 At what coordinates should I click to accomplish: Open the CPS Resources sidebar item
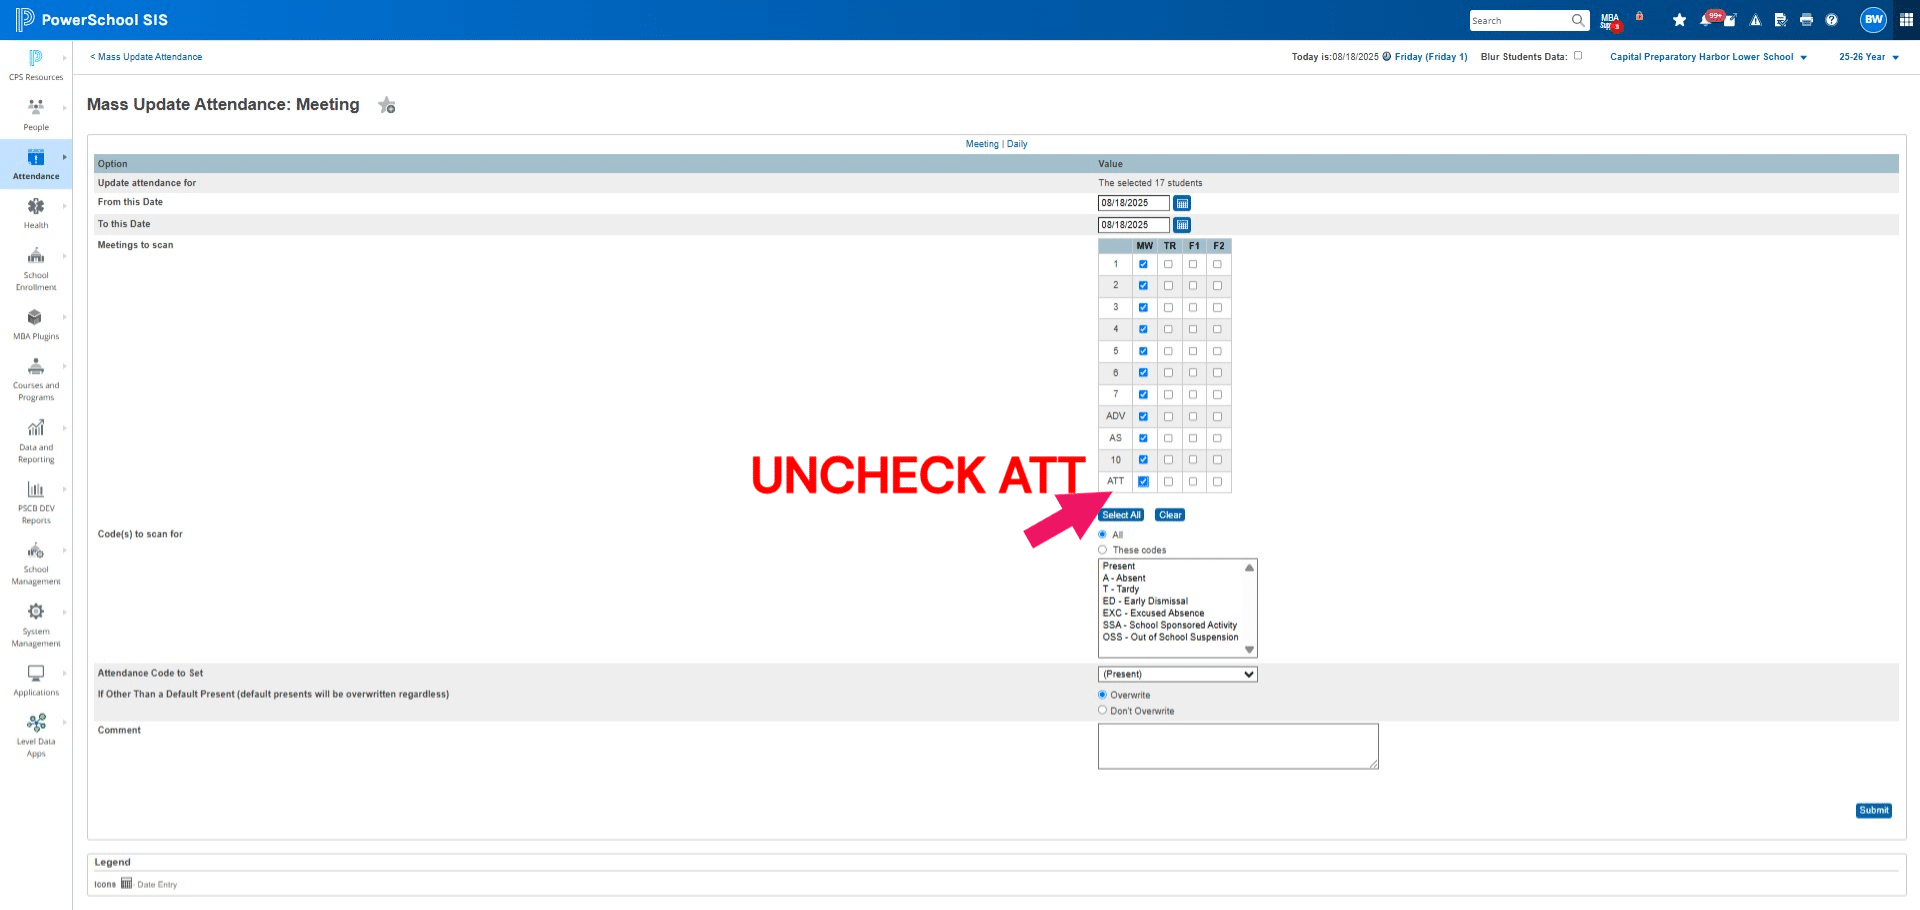[x=36, y=66]
